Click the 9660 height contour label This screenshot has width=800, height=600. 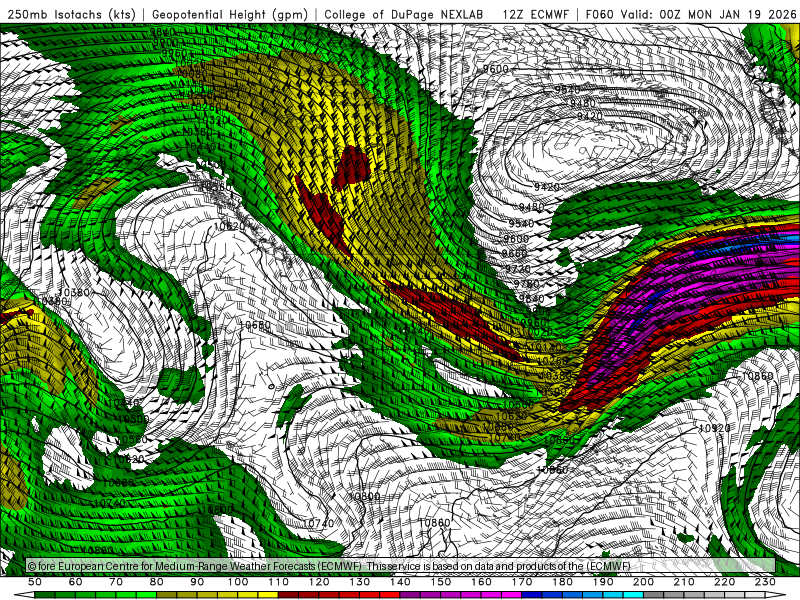coord(514,253)
